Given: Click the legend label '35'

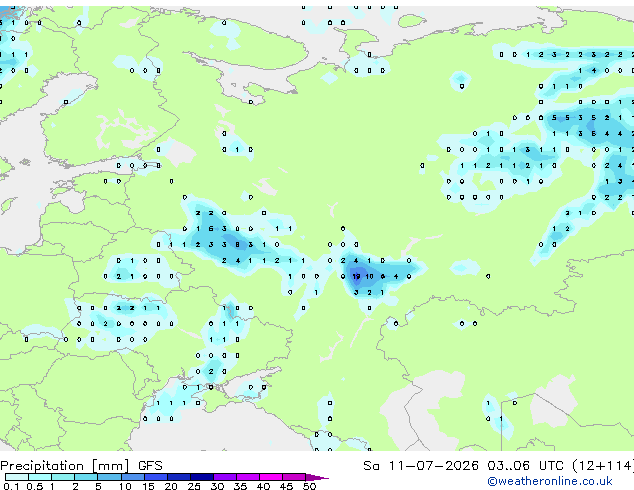Looking at the screenshot, I should click(240, 486).
